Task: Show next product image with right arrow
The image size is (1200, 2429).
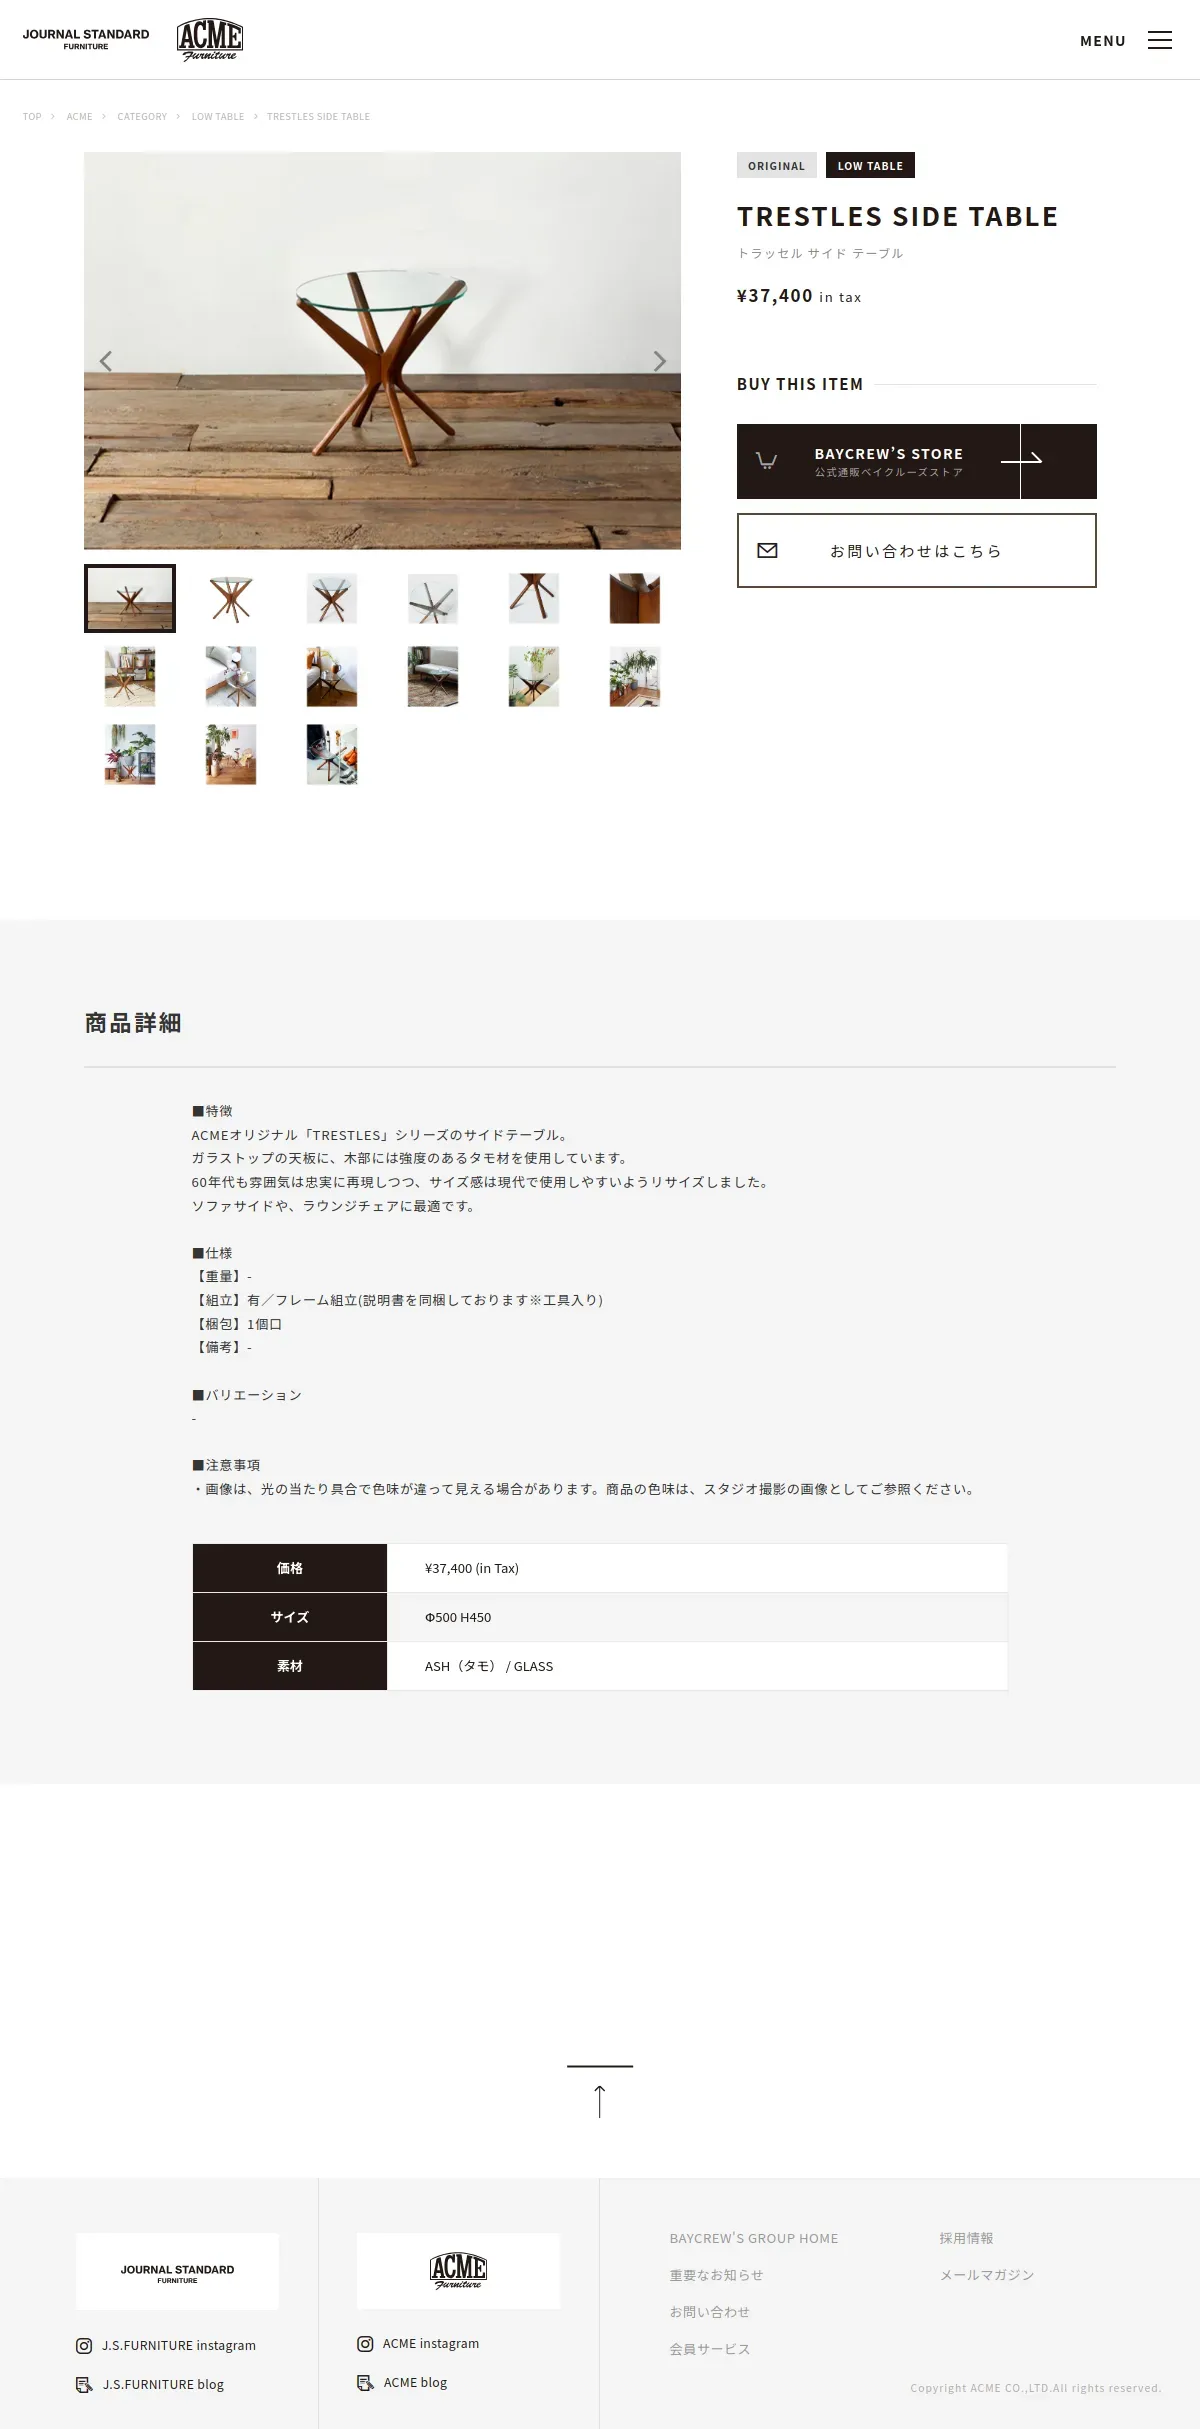Action: coord(659,361)
